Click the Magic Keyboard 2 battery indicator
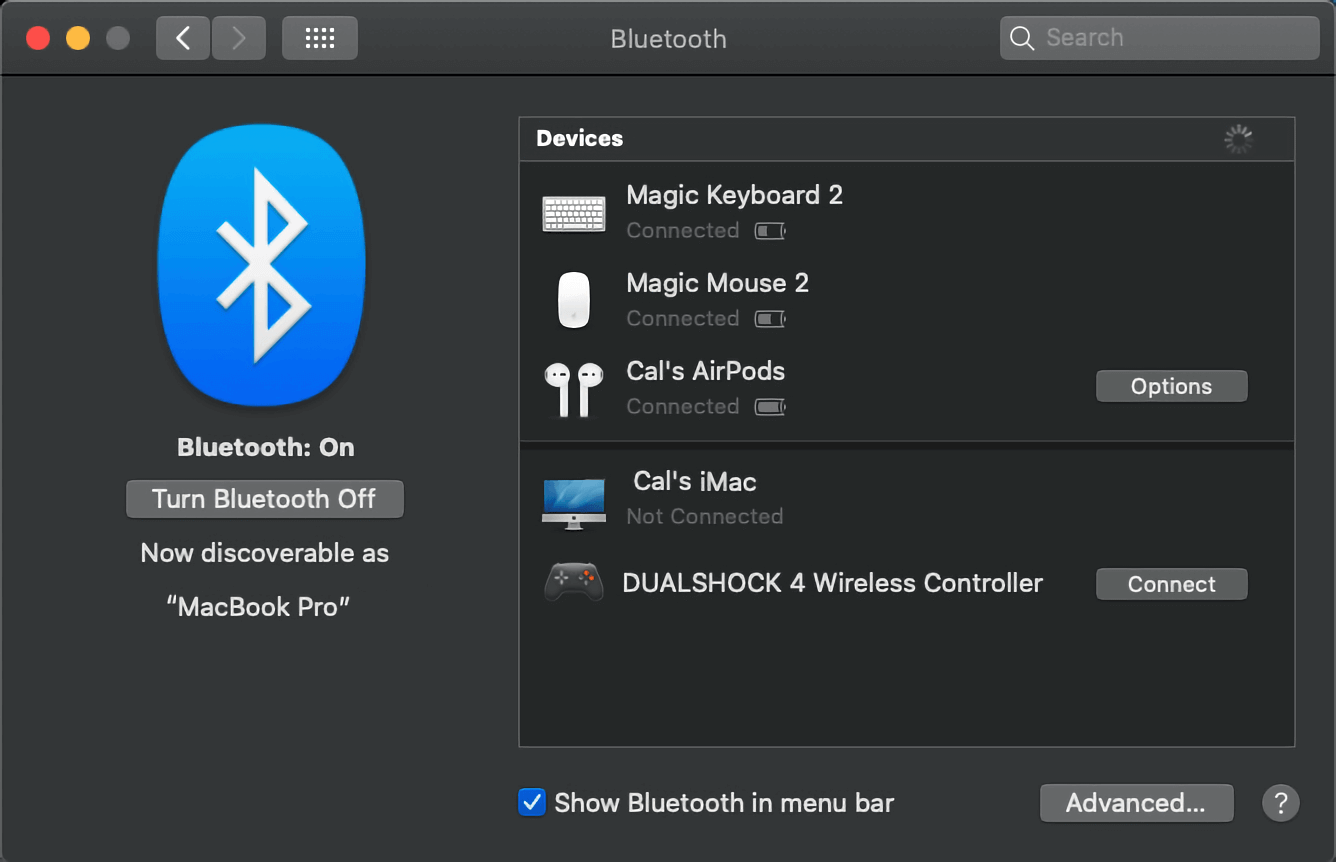 click(770, 231)
